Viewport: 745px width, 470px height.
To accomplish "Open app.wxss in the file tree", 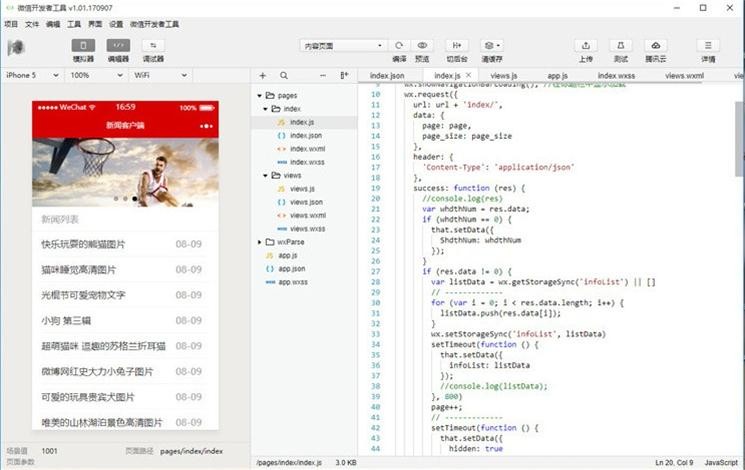I will click(304, 282).
